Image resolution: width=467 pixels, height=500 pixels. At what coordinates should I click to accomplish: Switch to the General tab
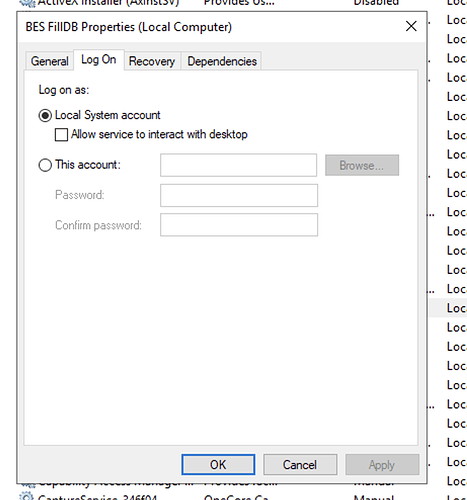tap(49, 61)
